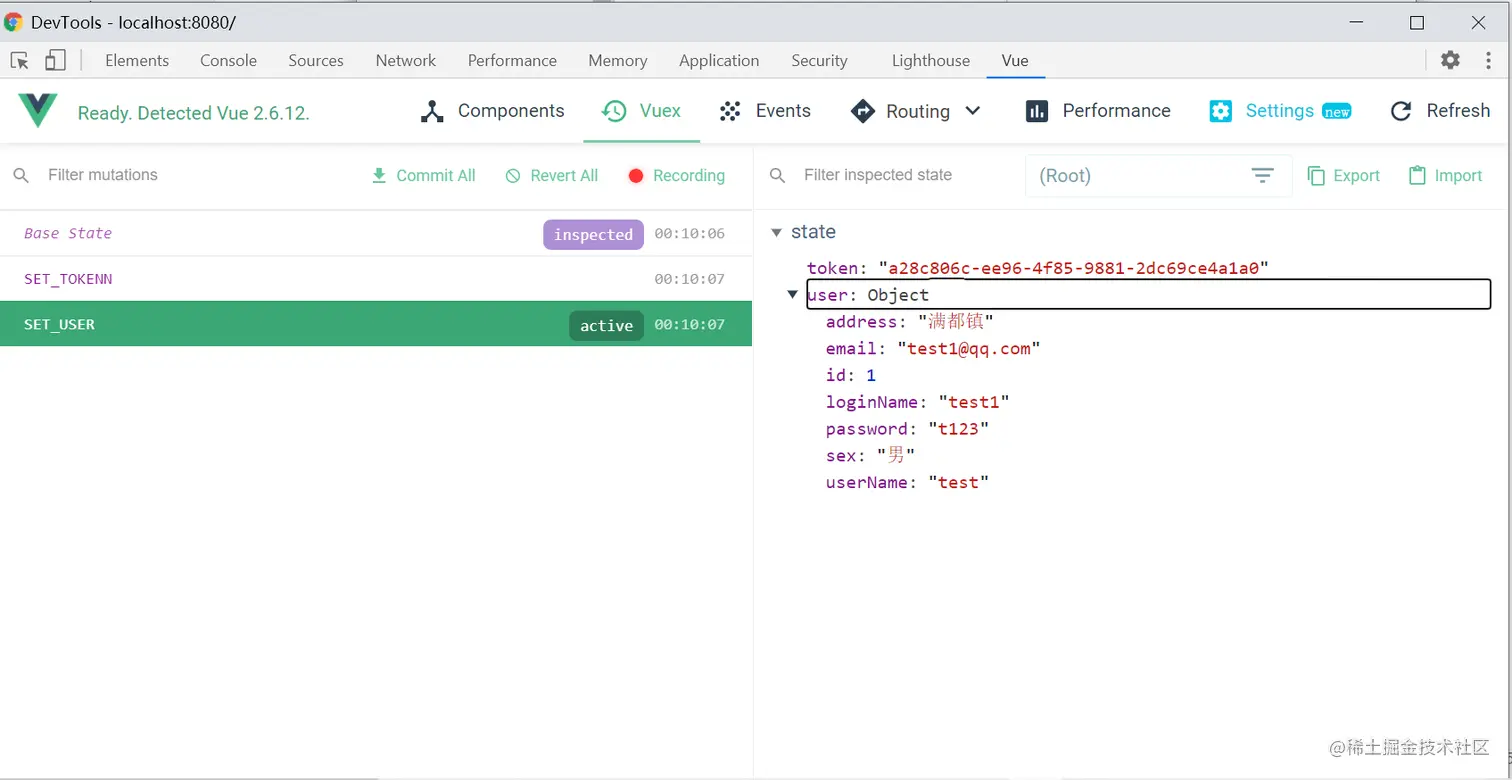Click the active badge on SET_USER

607,325
